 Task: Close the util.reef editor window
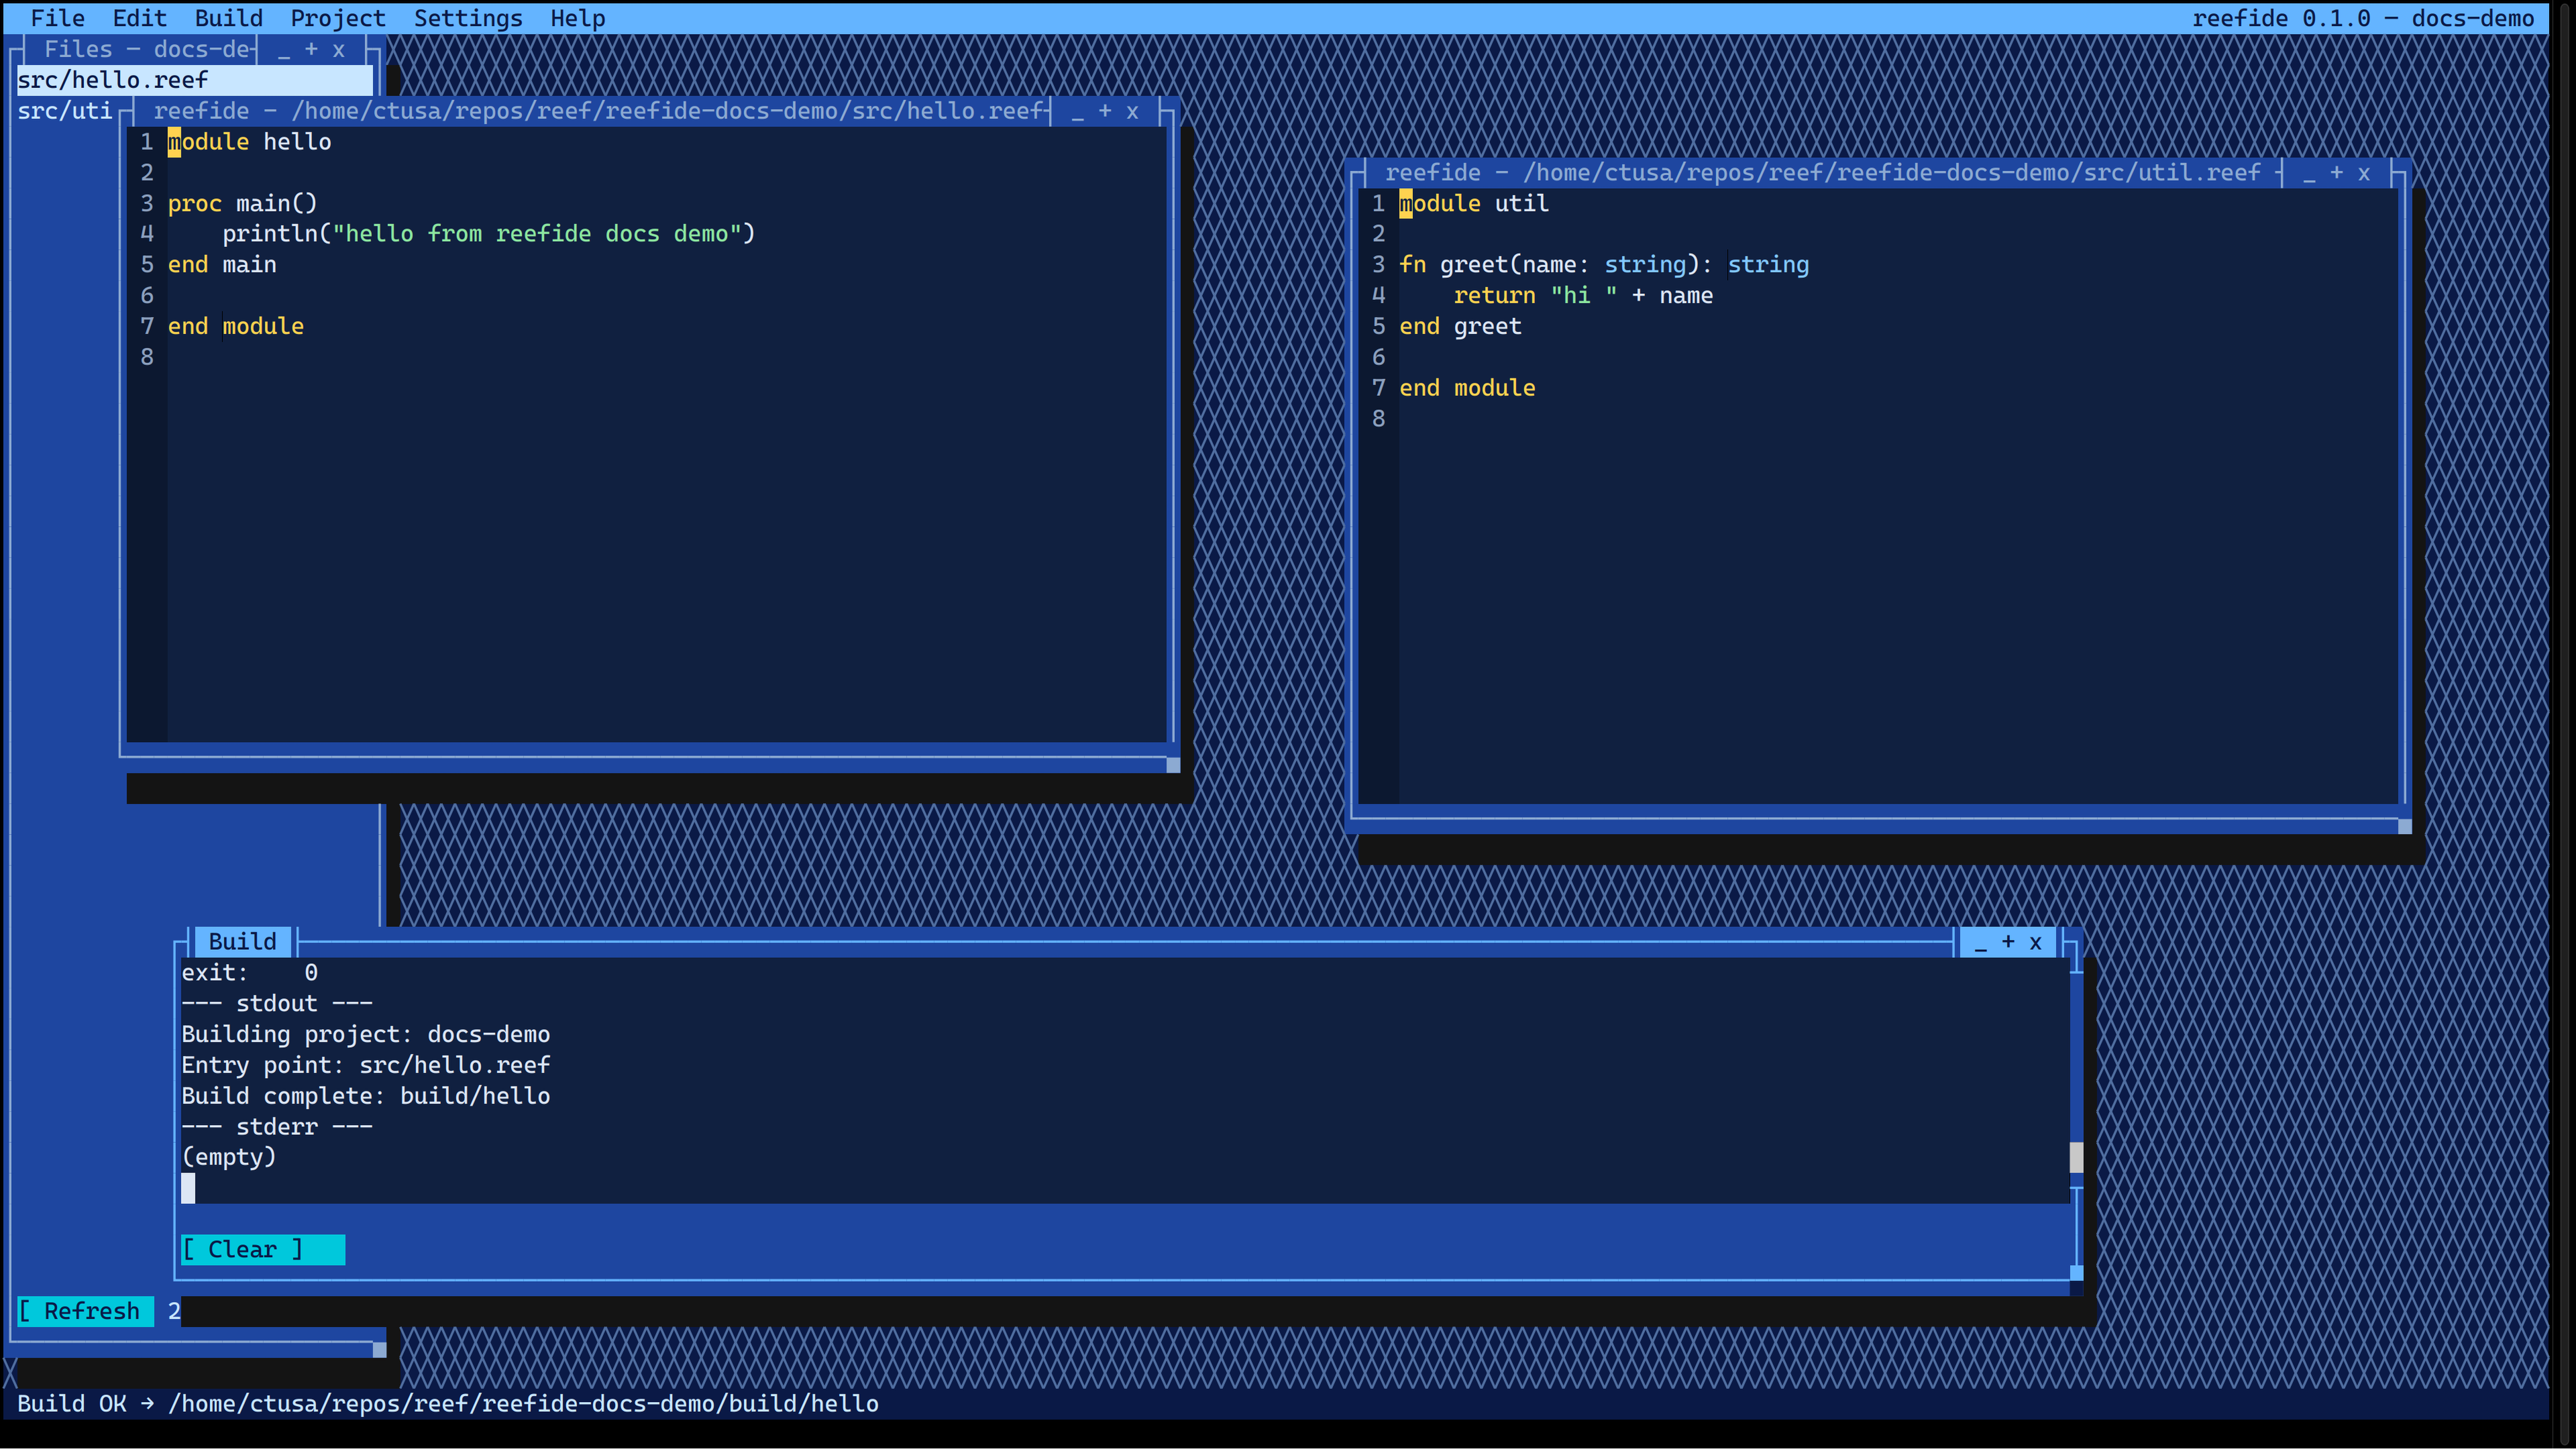2364,173
